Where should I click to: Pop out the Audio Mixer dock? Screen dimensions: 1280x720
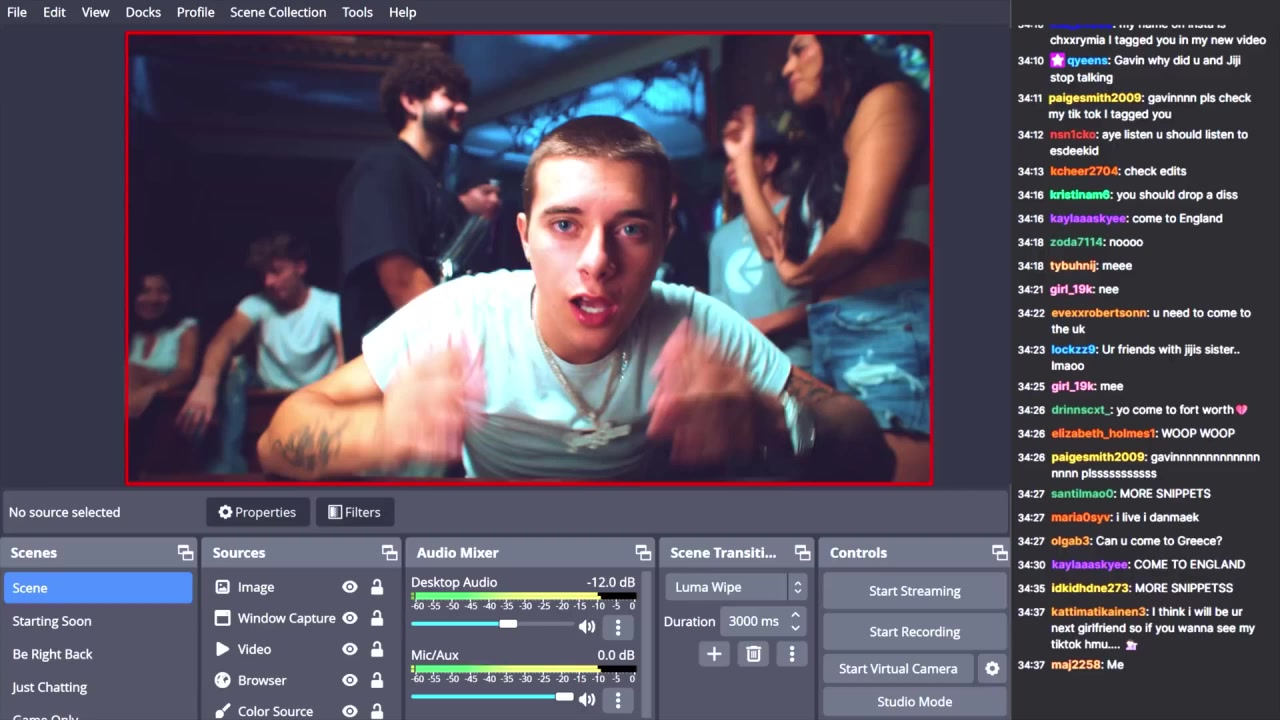click(643, 553)
